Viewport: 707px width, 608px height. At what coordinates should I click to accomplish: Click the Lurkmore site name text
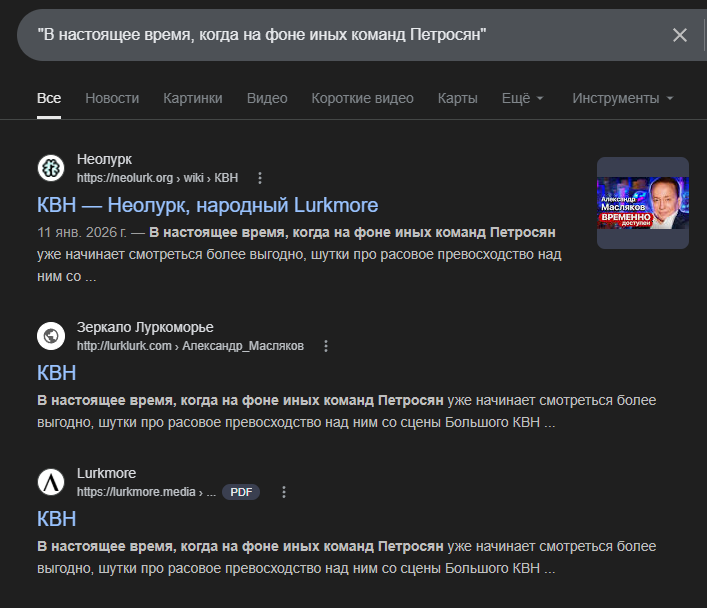point(106,473)
